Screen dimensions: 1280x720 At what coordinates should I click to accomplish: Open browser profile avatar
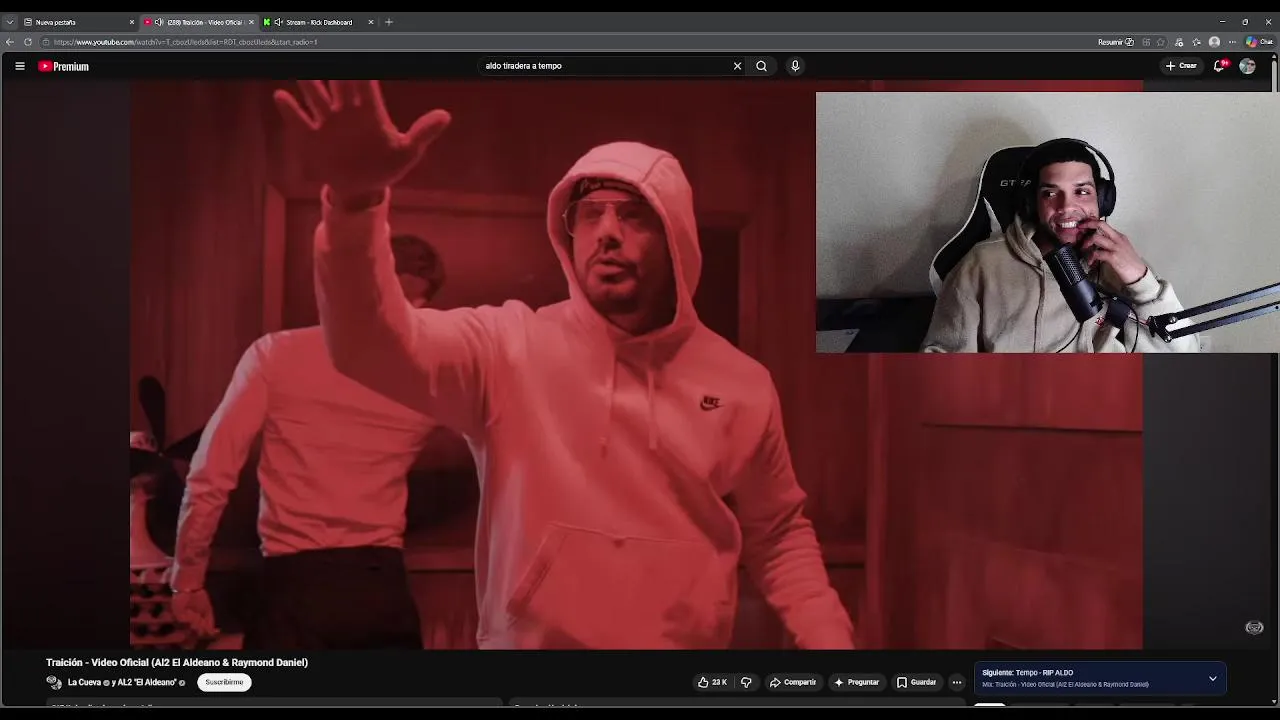pyautogui.click(x=1214, y=42)
